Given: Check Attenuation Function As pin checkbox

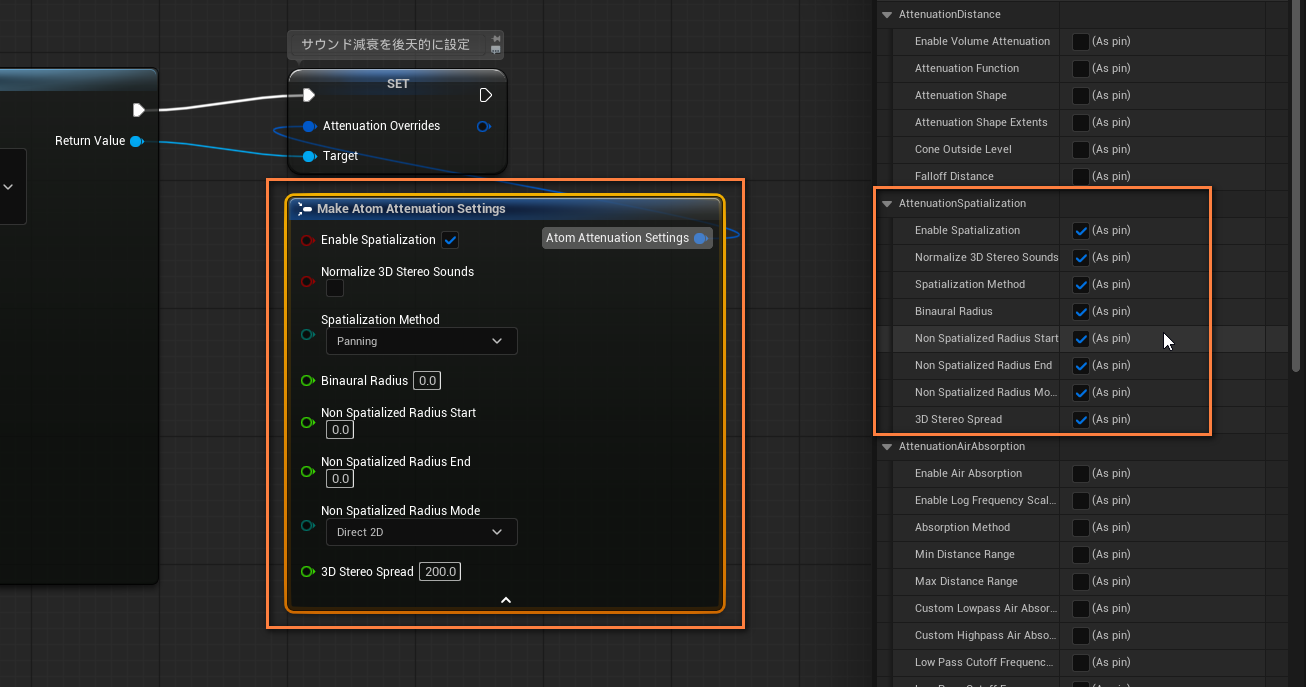Looking at the screenshot, I should (x=1081, y=68).
